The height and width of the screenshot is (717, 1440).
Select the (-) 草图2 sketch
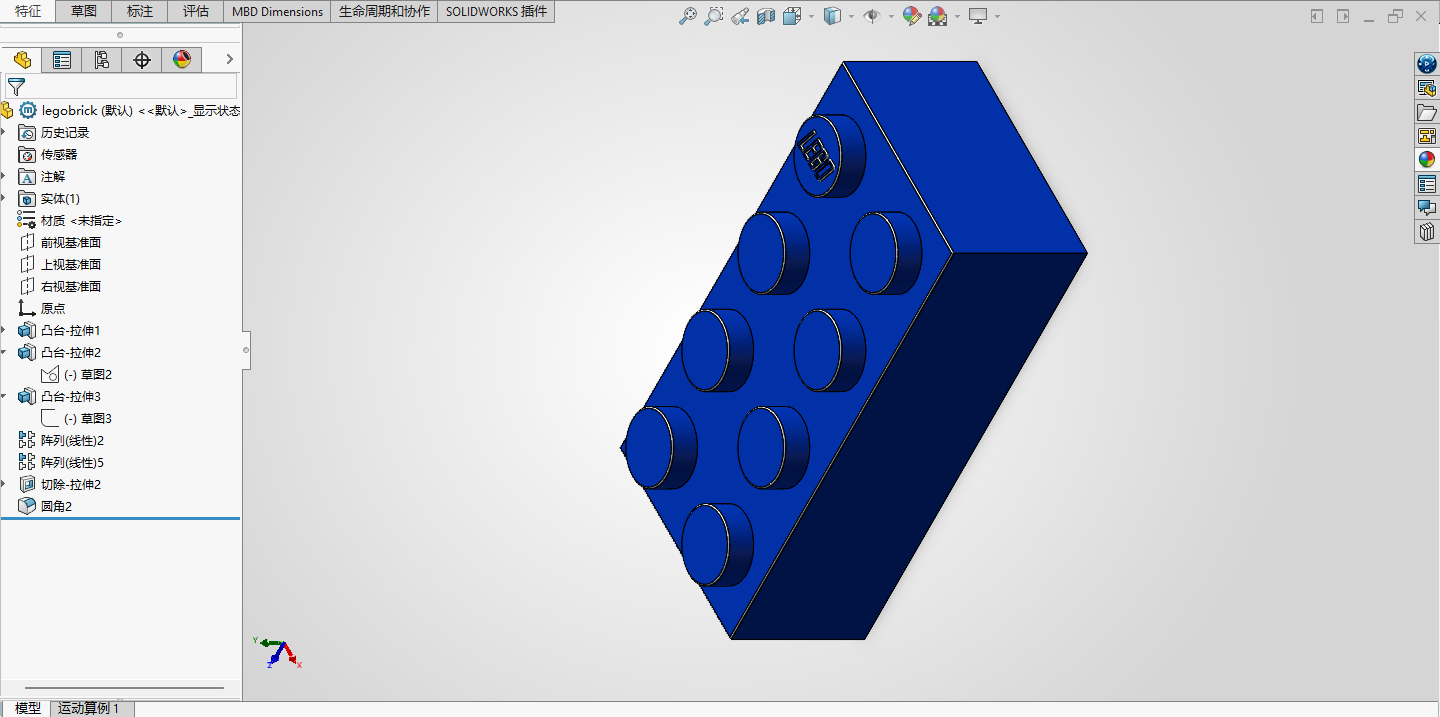tap(76, 374)
